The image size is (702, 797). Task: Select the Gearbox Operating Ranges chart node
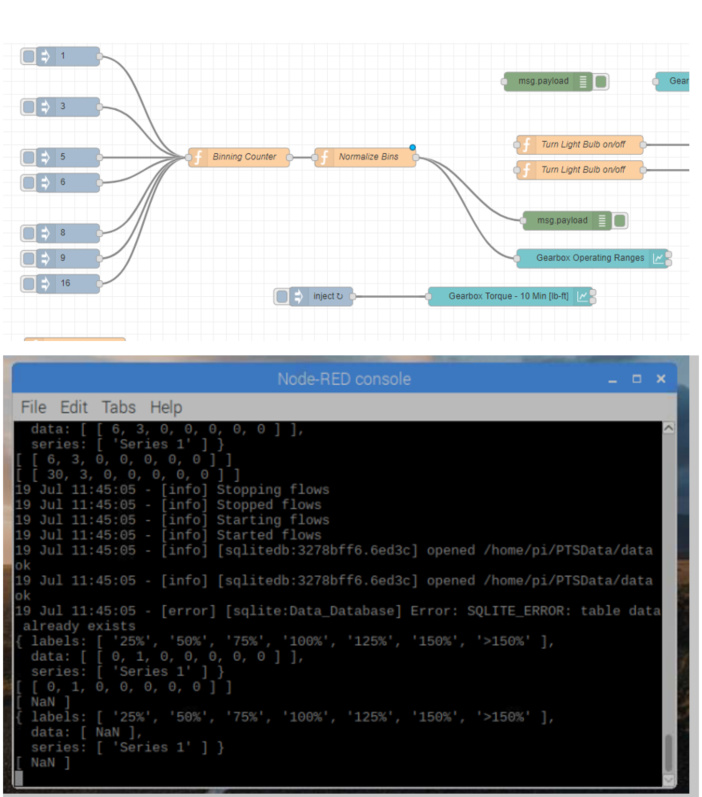[592, 258]
